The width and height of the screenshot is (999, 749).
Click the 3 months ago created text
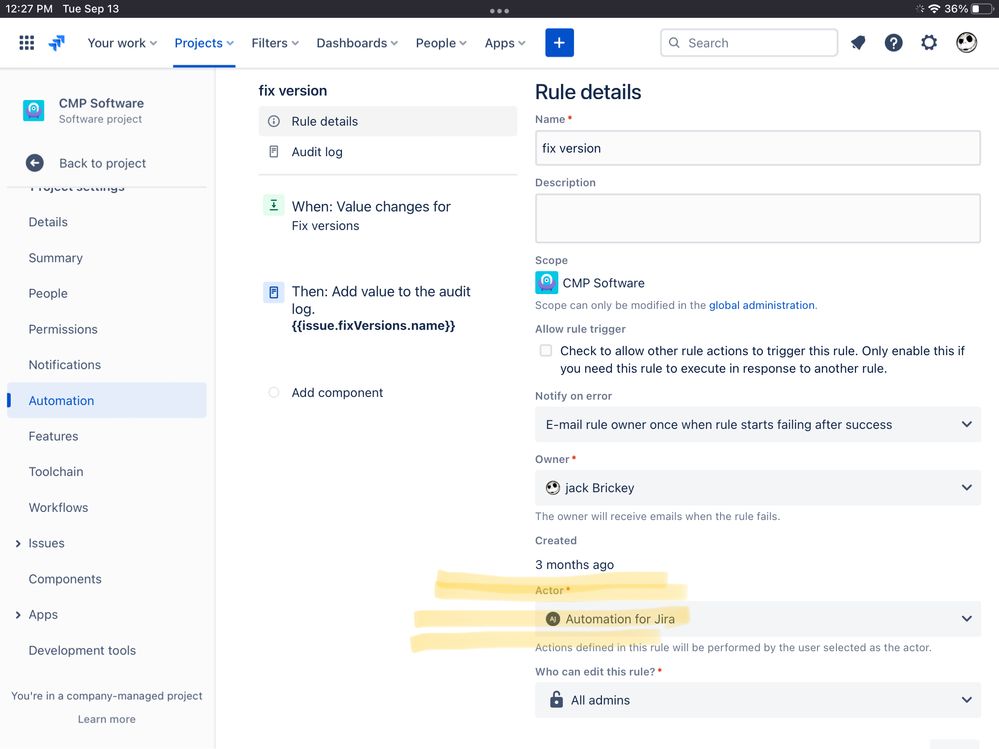click(x=575, y=564)
